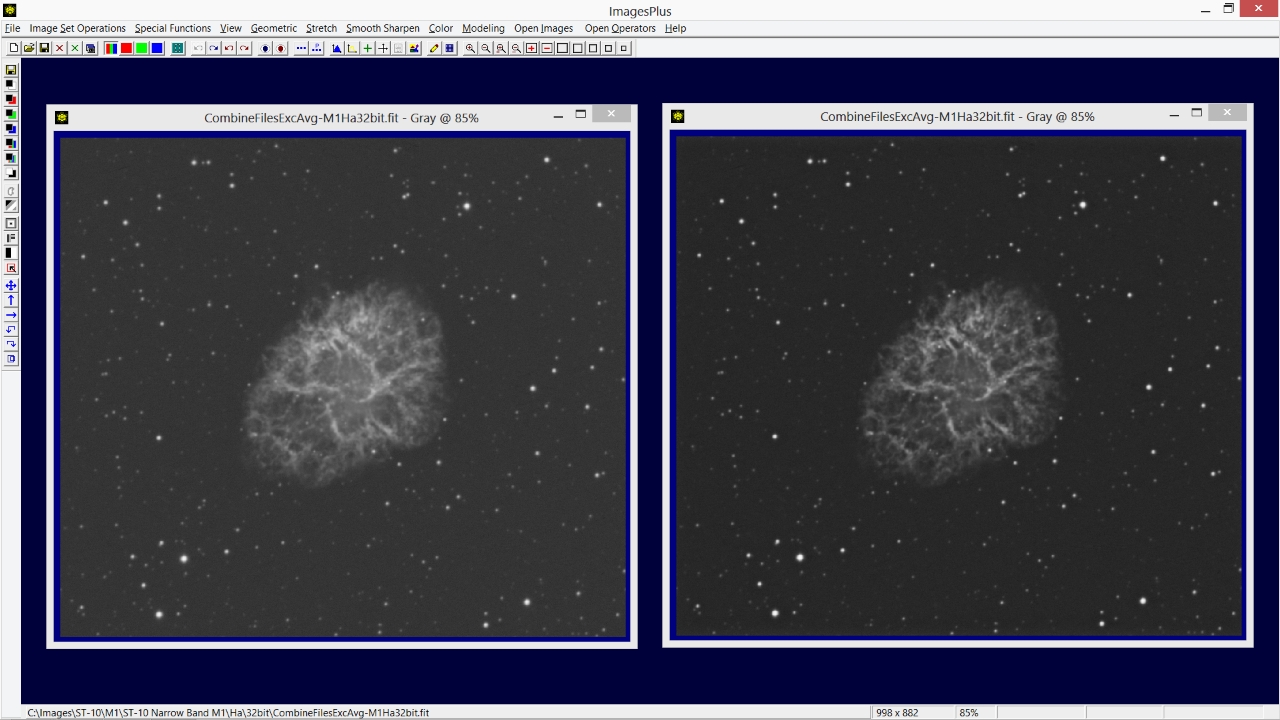
Task: Click the right image window title bar
Action: pyautogui.click(x=957, y=117)
